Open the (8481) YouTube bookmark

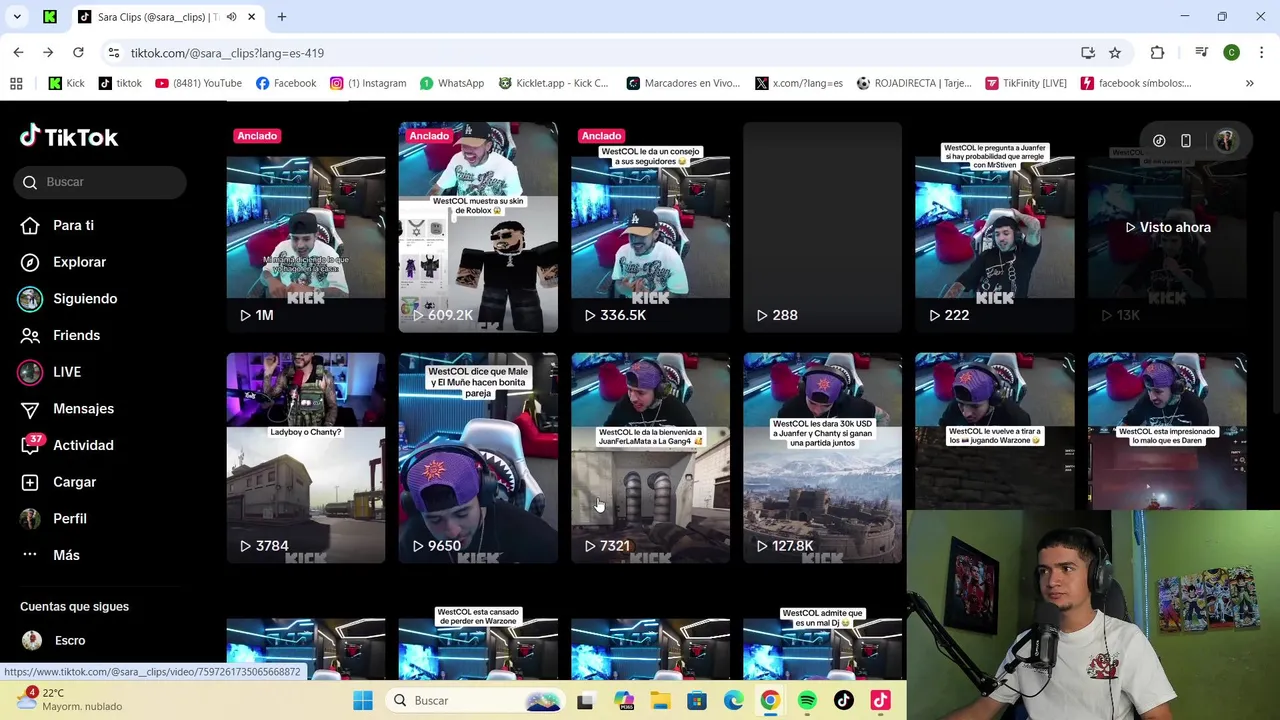pos(198,83)
